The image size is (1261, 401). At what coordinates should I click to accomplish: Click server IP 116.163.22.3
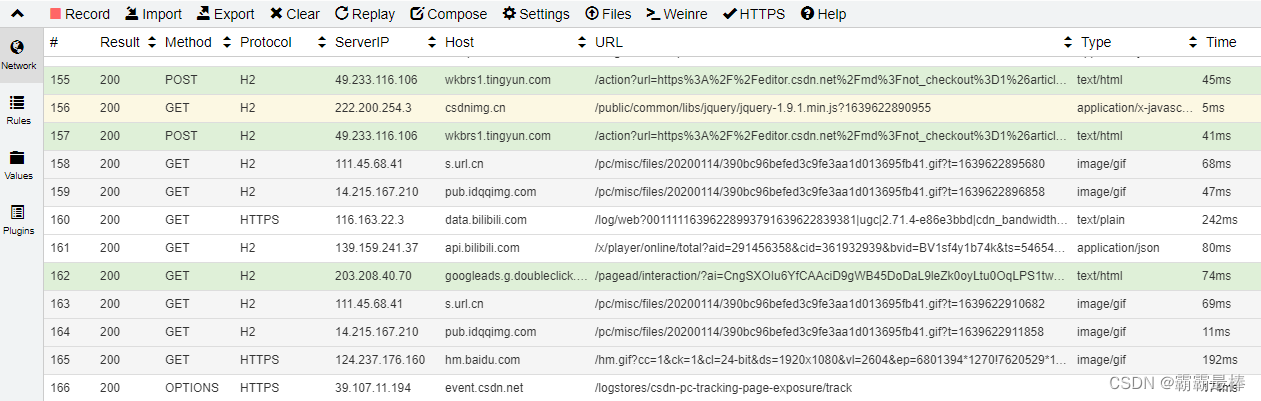pos(368,220)
